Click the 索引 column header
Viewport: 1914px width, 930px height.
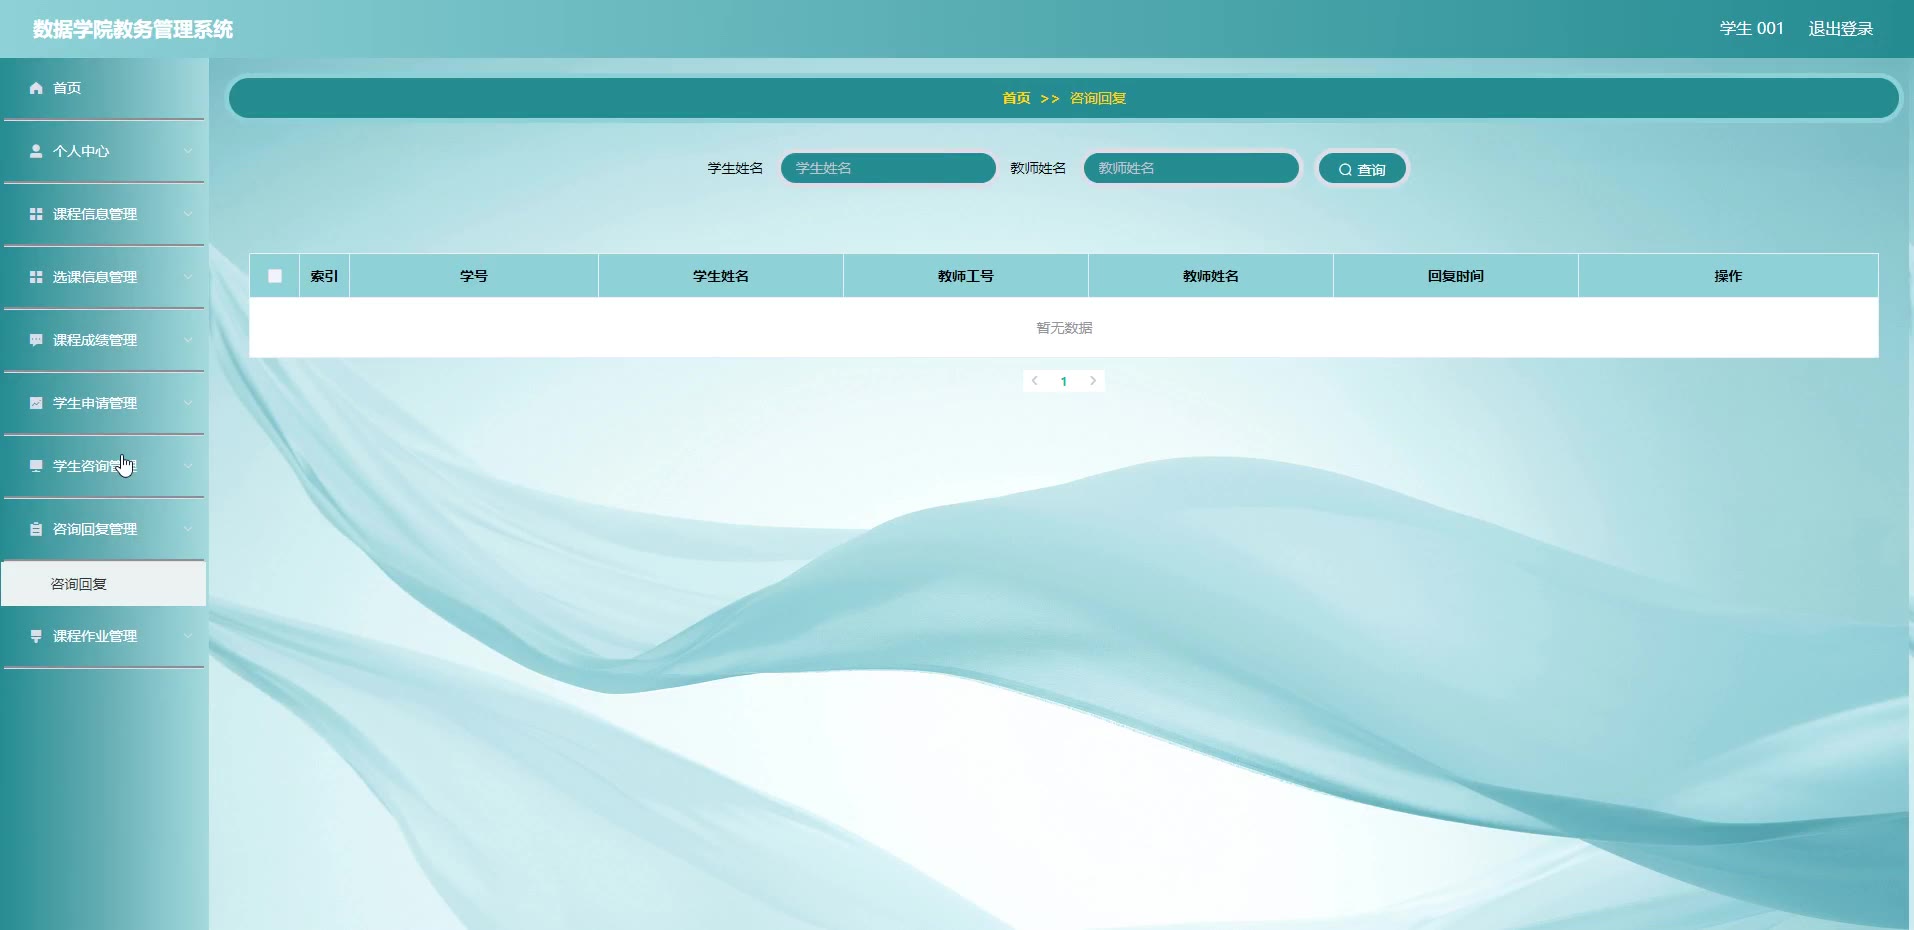[324, 276]
